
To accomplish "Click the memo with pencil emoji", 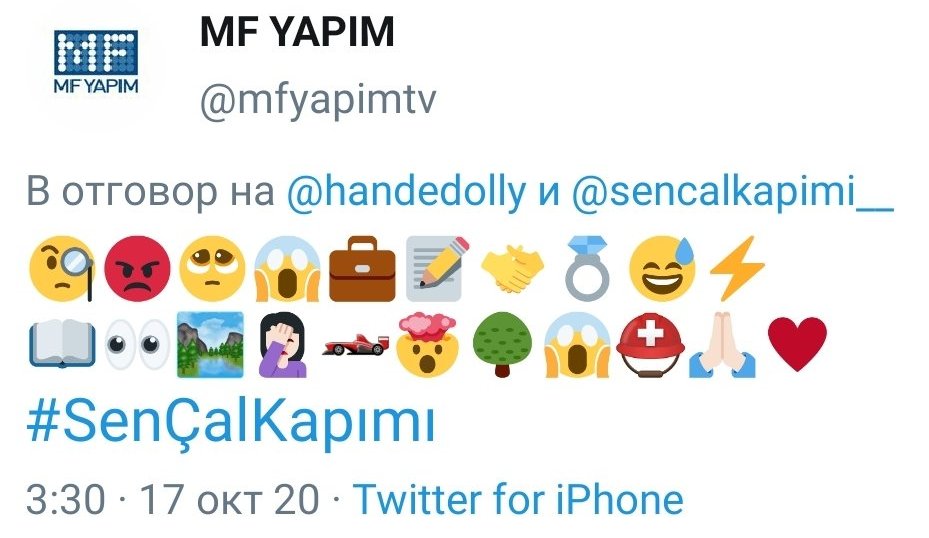I will point(437,268).
